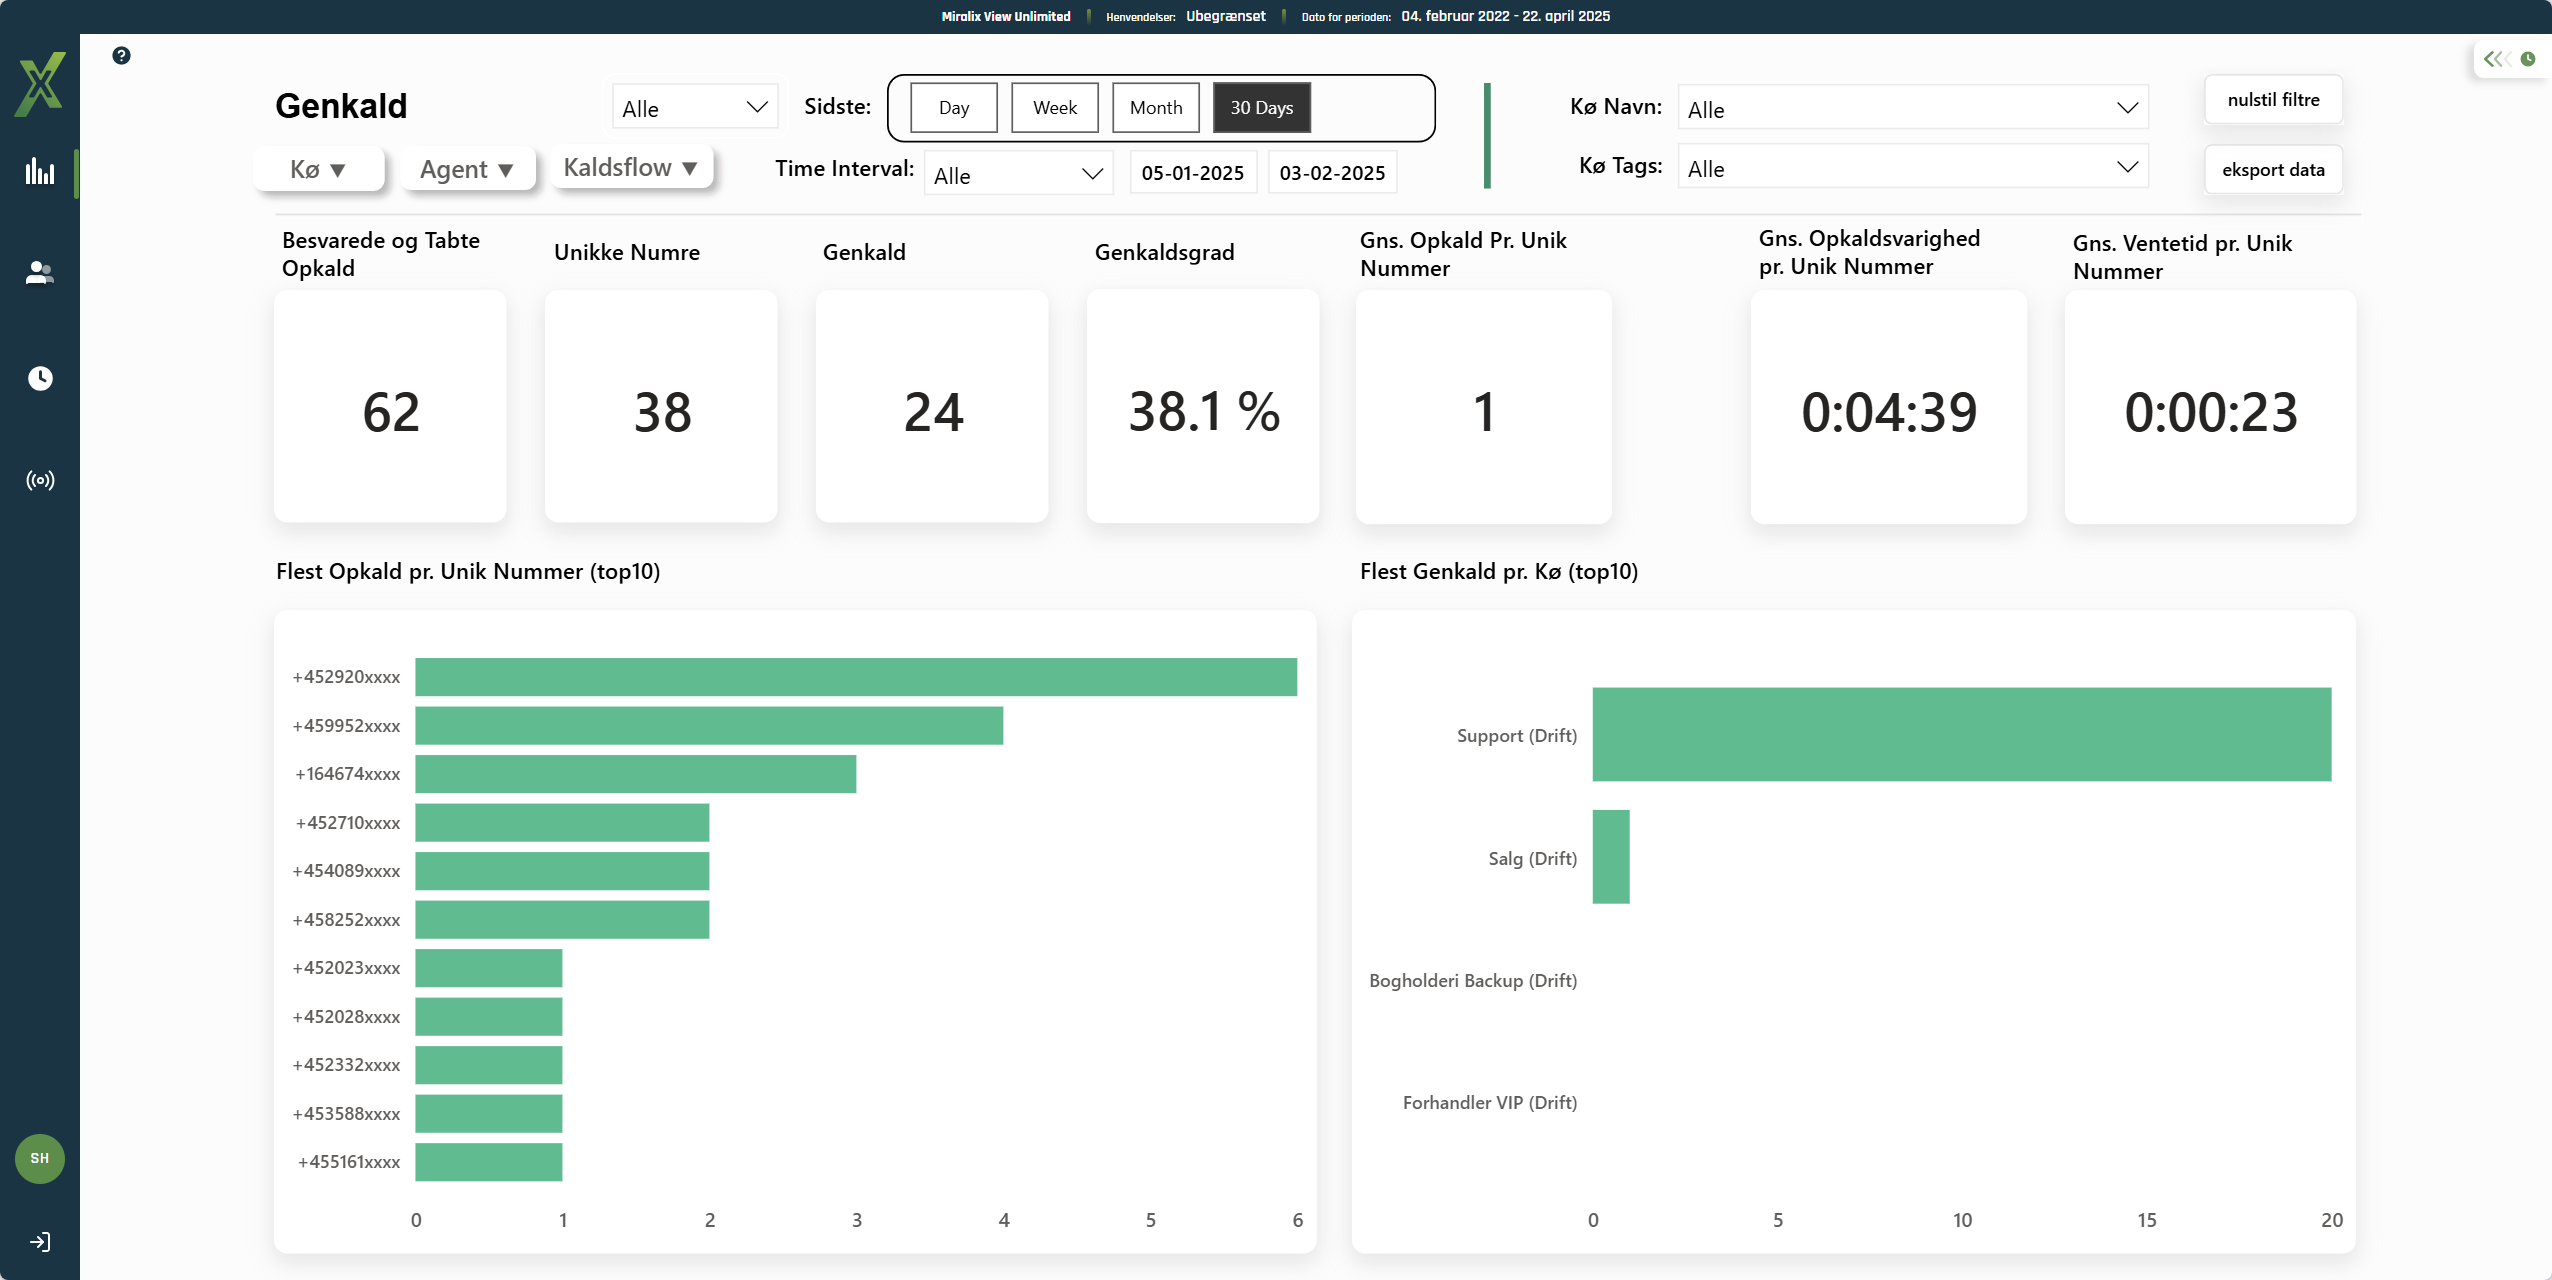Click the start date field 05-01-2025
The height and width of the screenshot is (1280, 2552).
(x=1192, y=173)
